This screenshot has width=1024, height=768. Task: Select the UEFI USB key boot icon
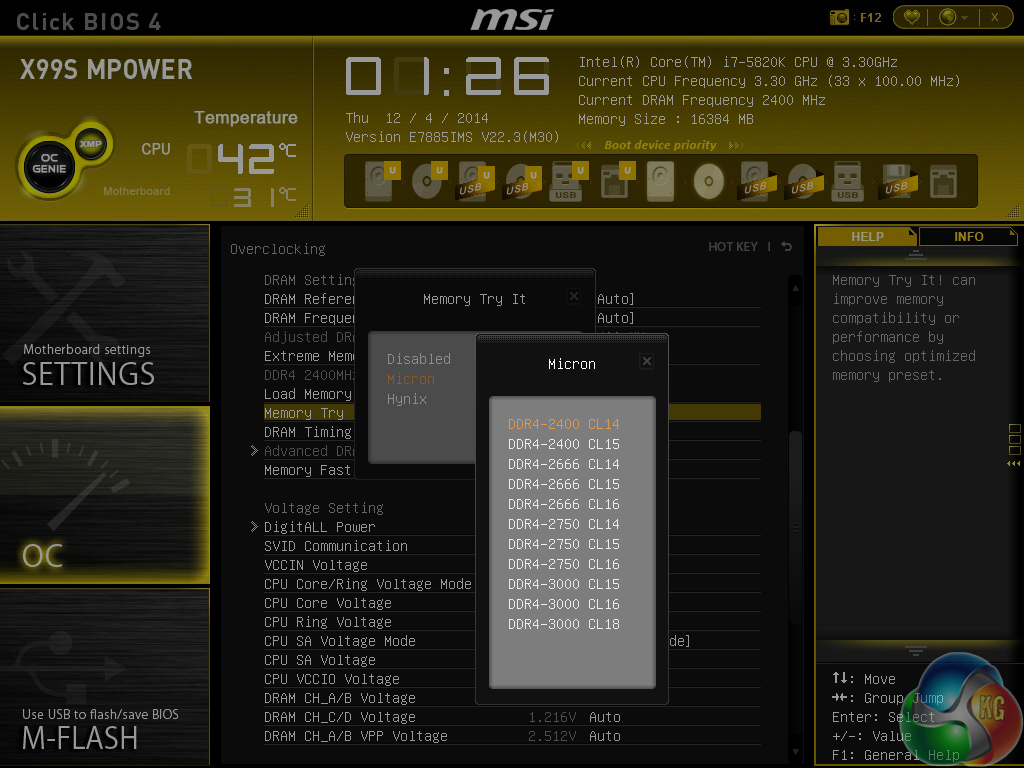coord(567,180)
